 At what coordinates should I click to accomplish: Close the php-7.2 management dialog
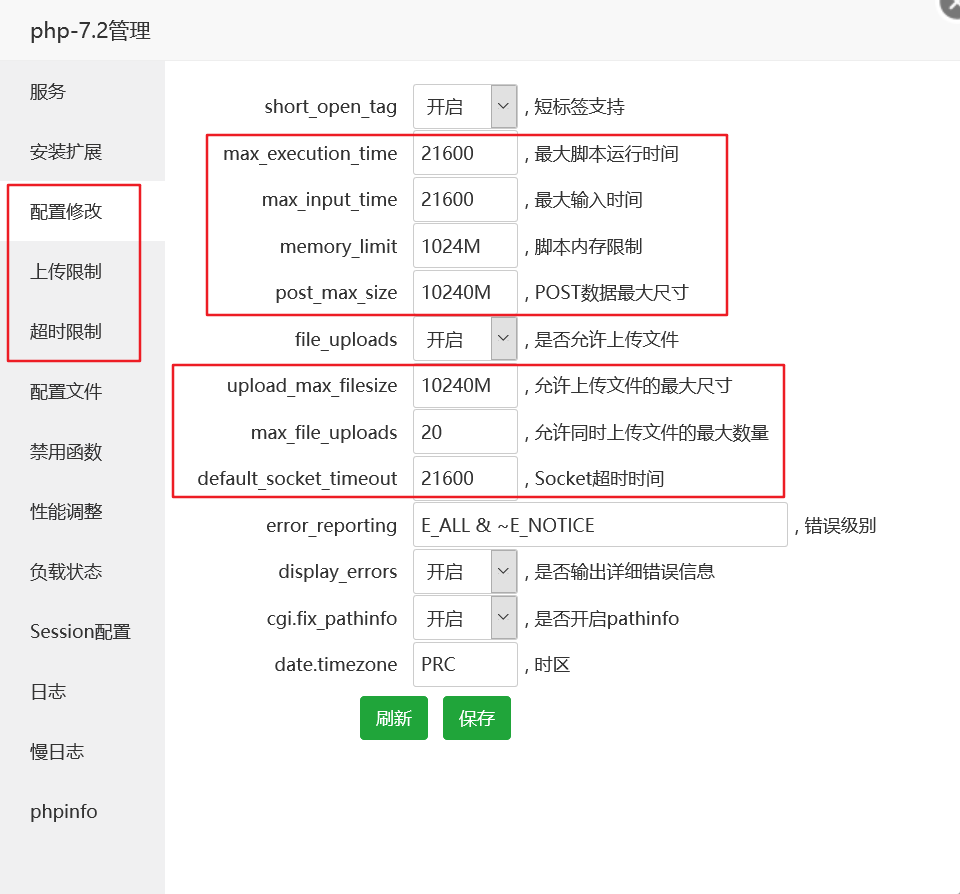pyautogui.click(x=951, y=7)
